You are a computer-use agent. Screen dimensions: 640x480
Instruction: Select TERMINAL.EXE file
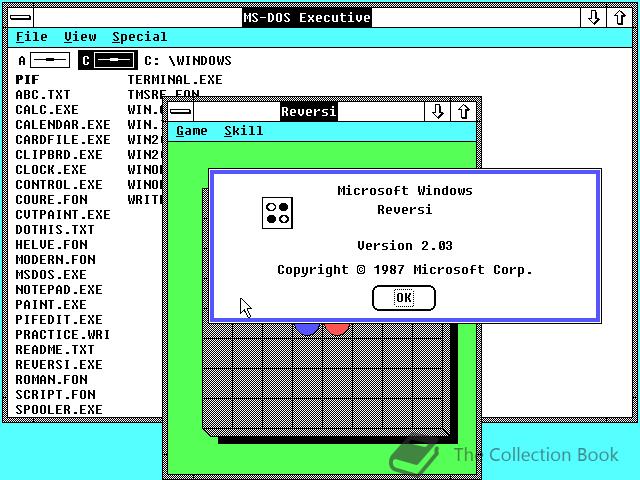pos(175,80)
